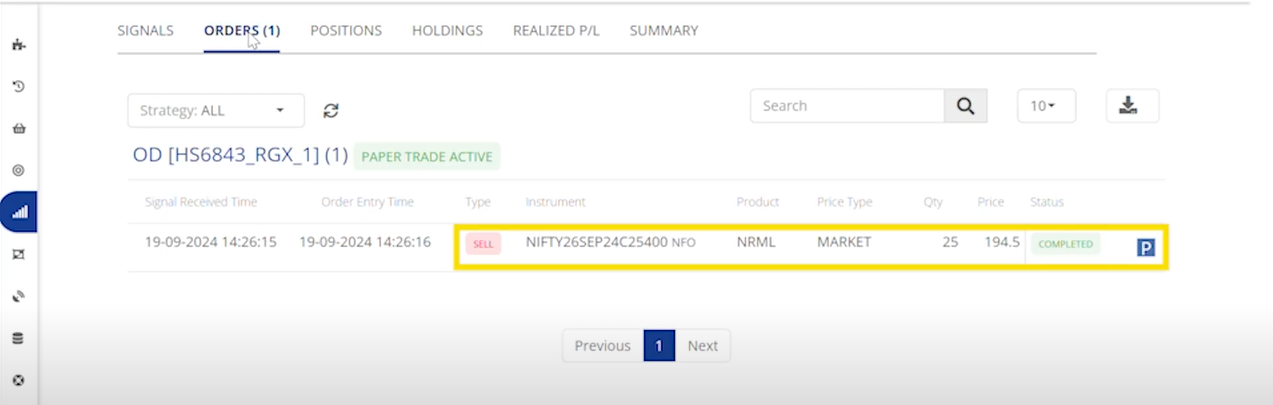Switch to the SIGNALS tab
Screen dimensions: 1273x405
(145, 31)
